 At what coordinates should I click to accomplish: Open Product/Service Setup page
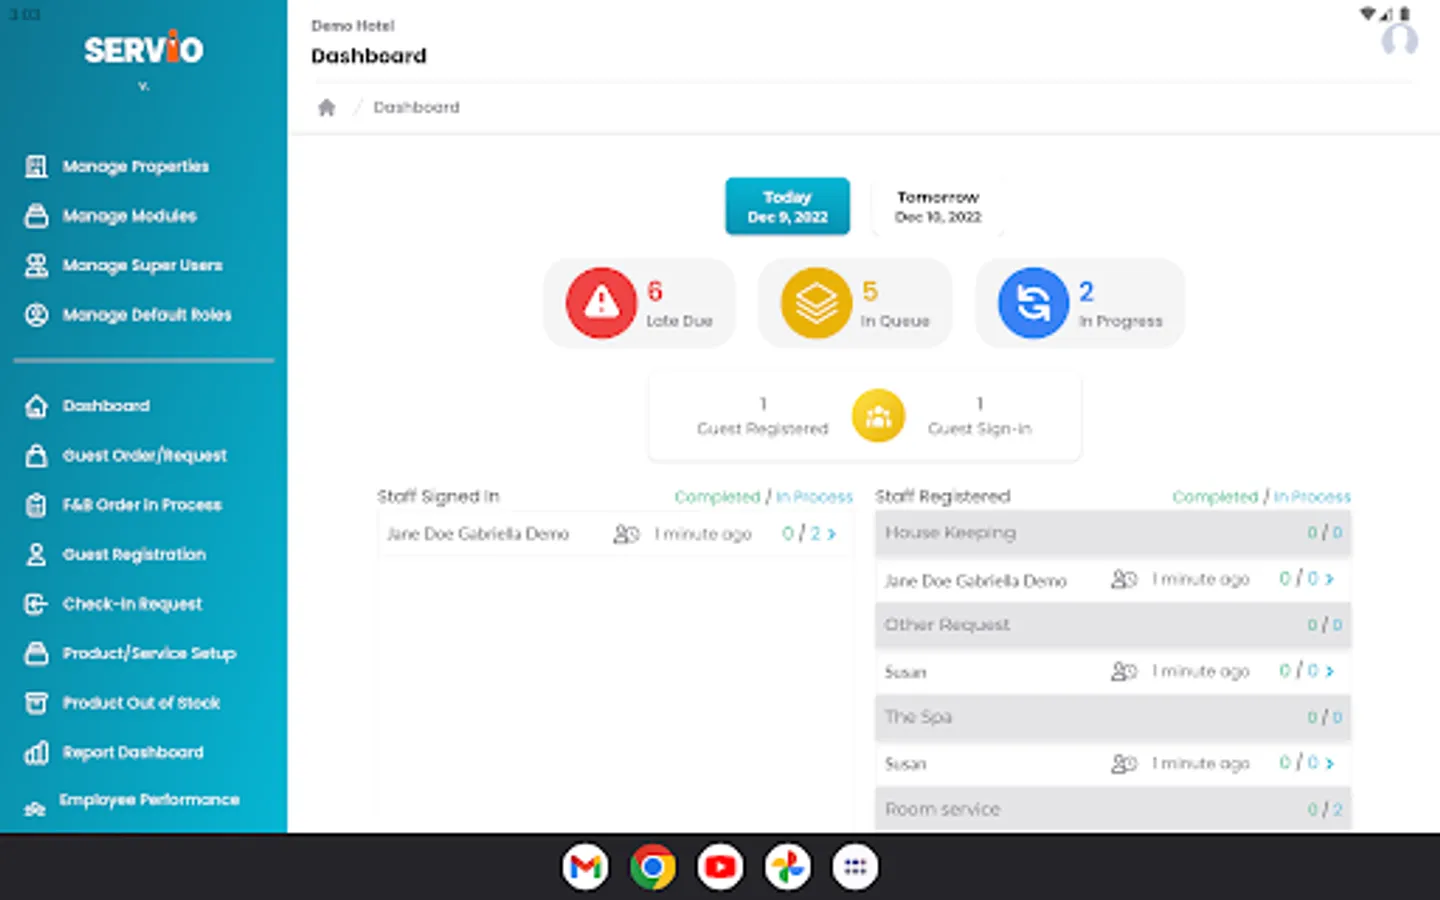point(149,654)
